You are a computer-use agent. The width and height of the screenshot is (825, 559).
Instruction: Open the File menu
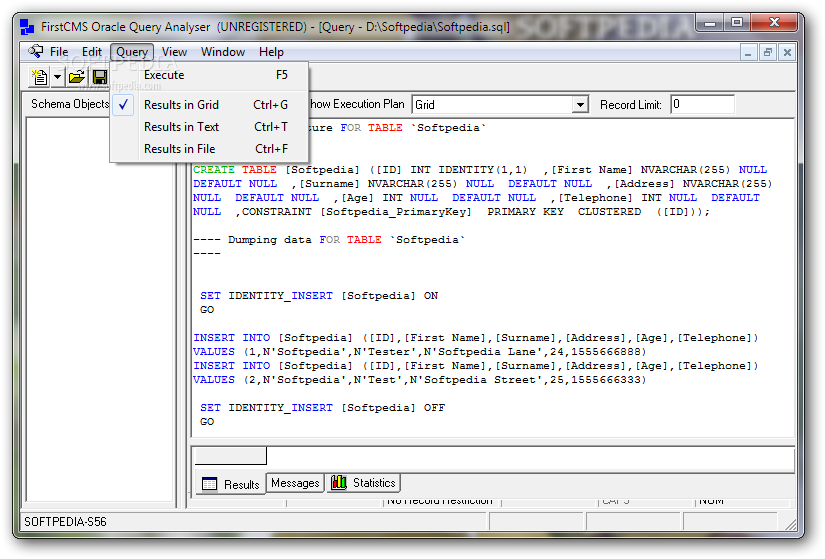[x=59, y=52]
